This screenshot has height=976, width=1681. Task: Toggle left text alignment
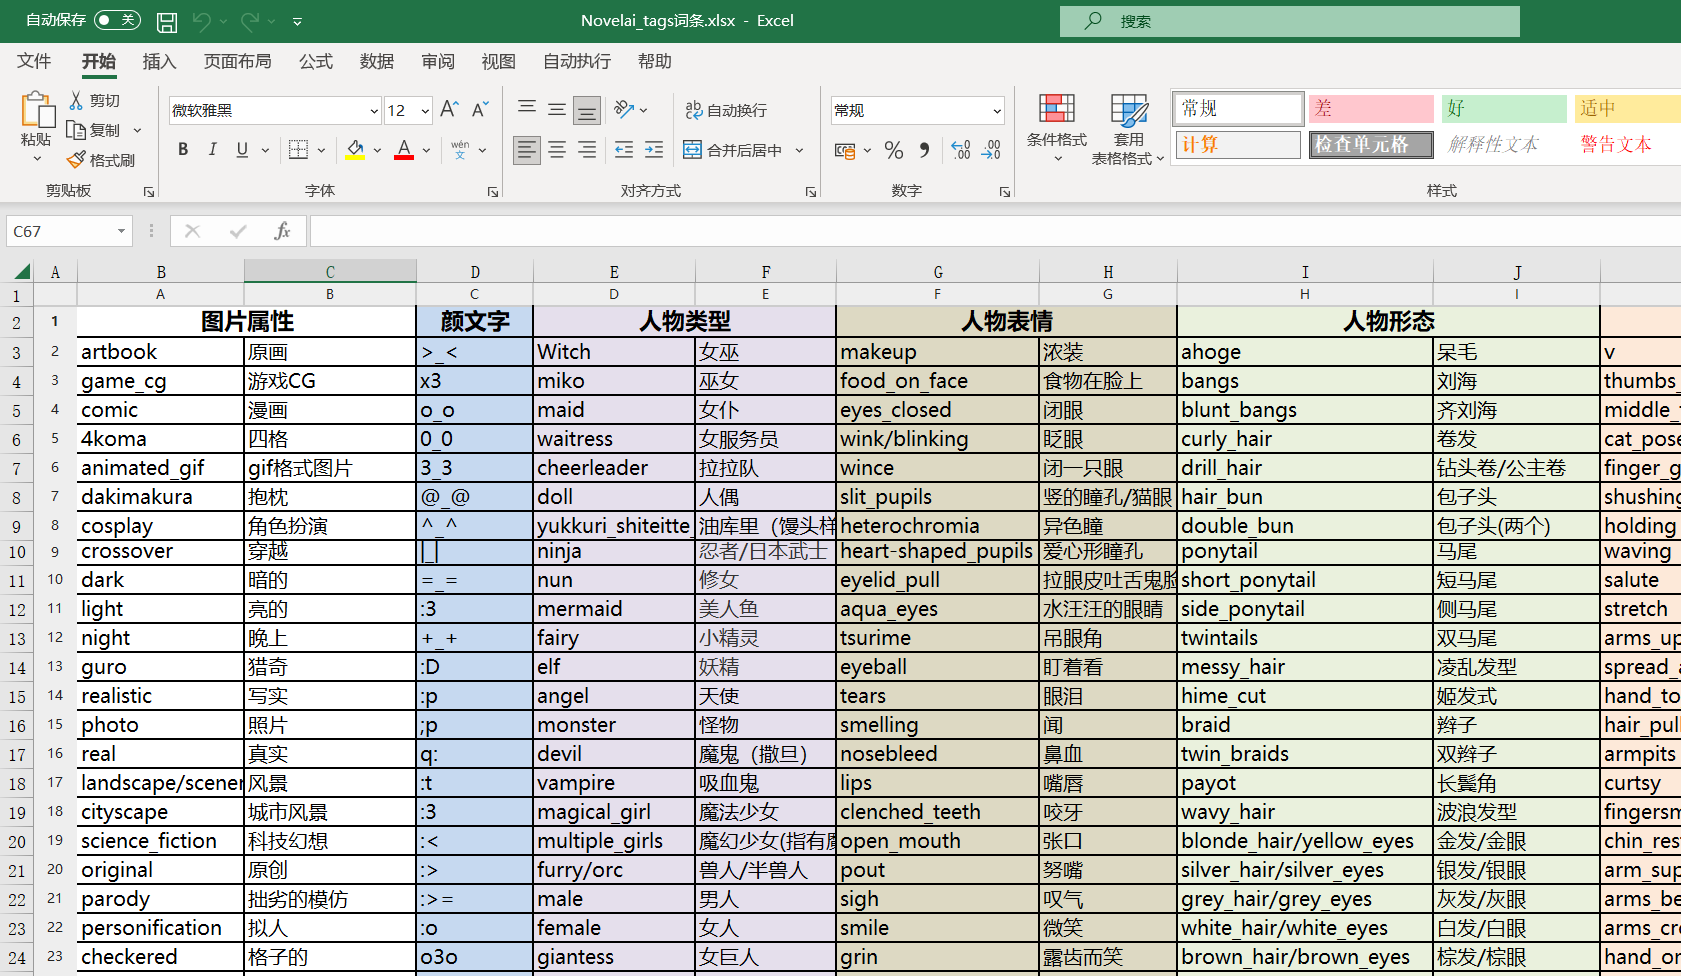click(x=527, y=150)
